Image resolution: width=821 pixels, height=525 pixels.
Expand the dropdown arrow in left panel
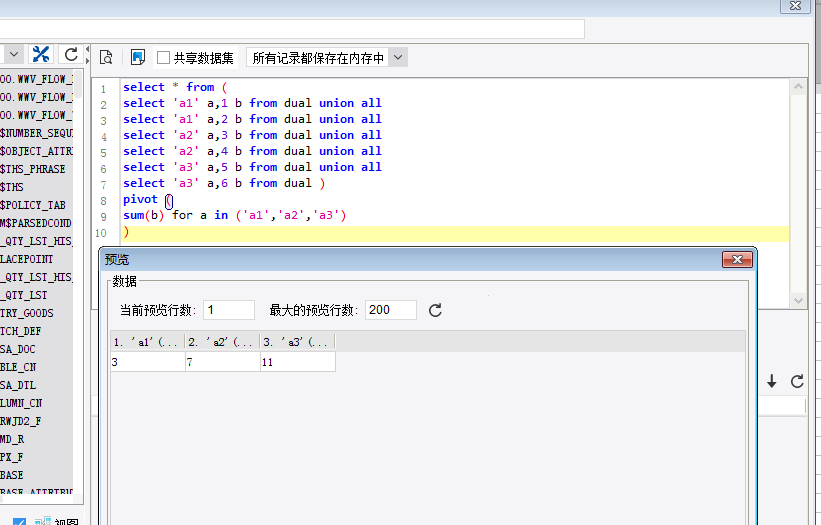pyautogui.click(x=11, y=54)
